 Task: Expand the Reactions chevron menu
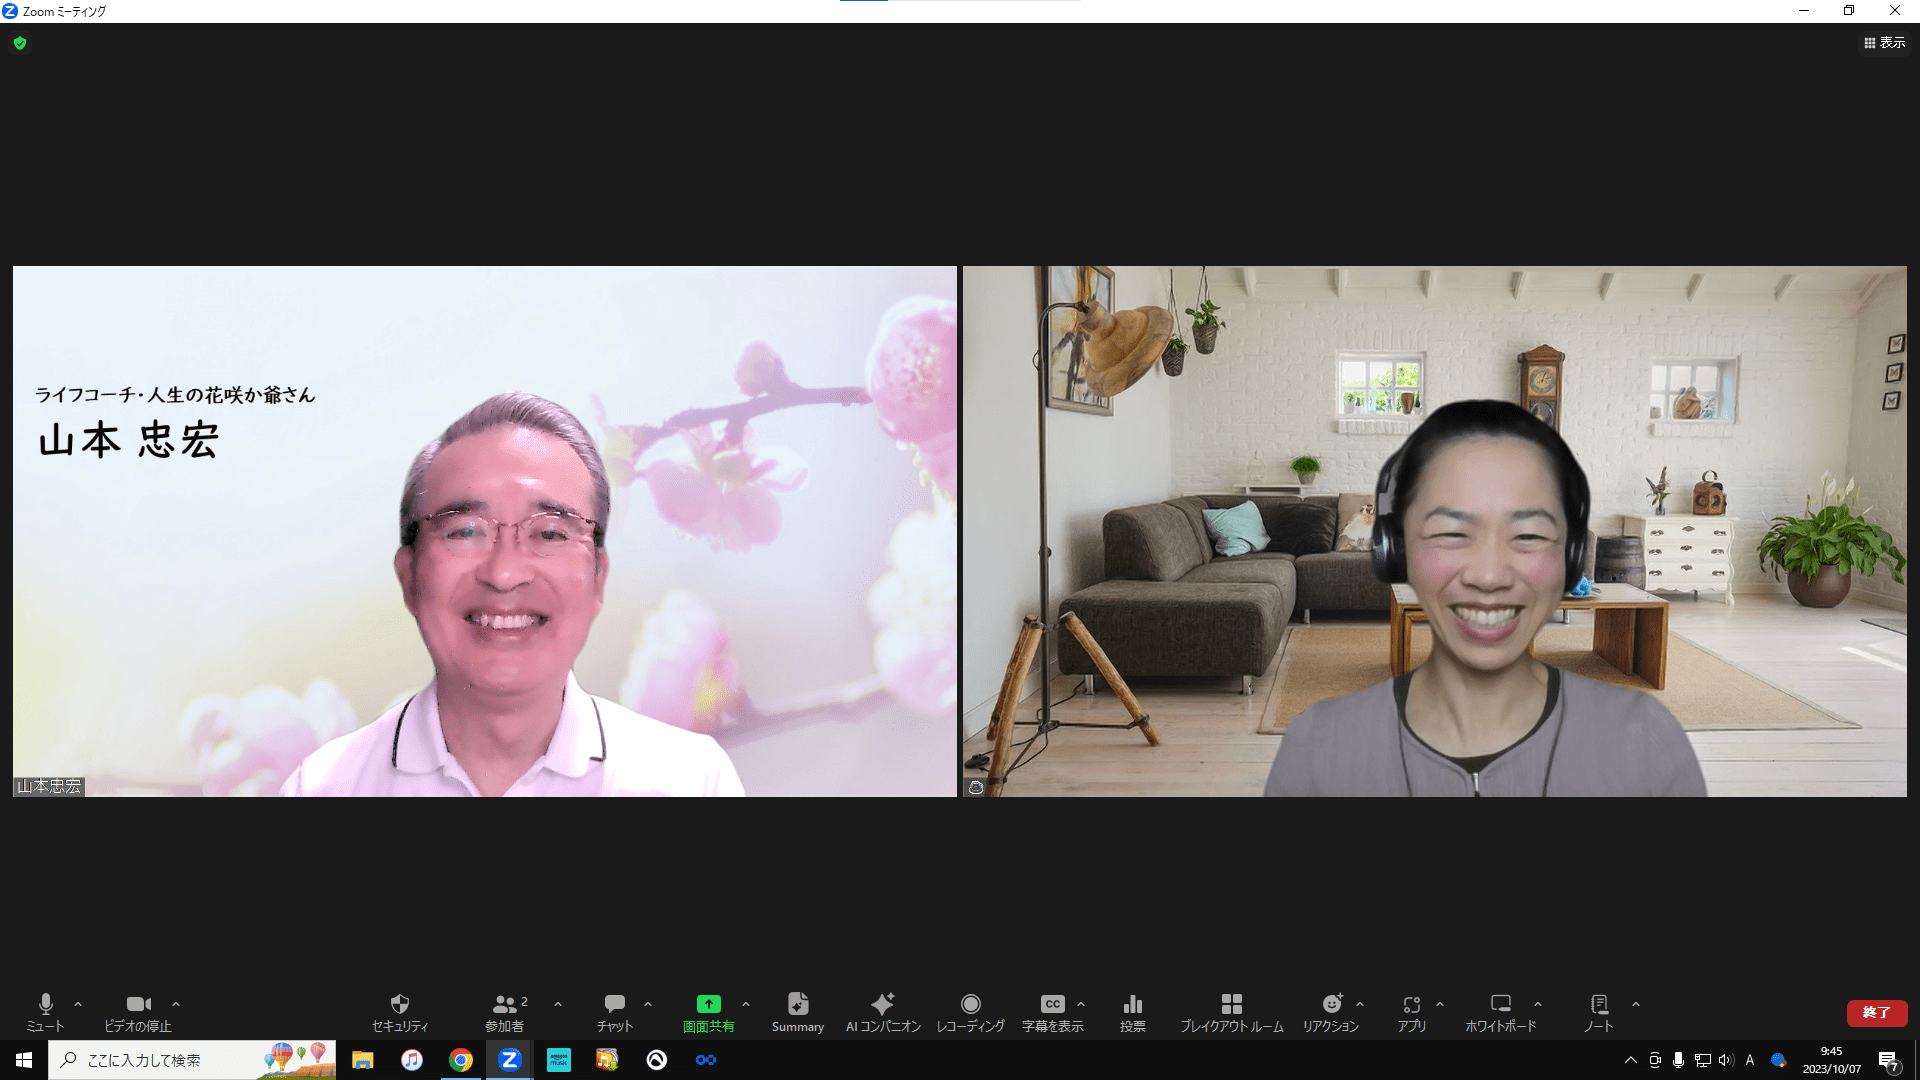click(x=1360, y=1004)
